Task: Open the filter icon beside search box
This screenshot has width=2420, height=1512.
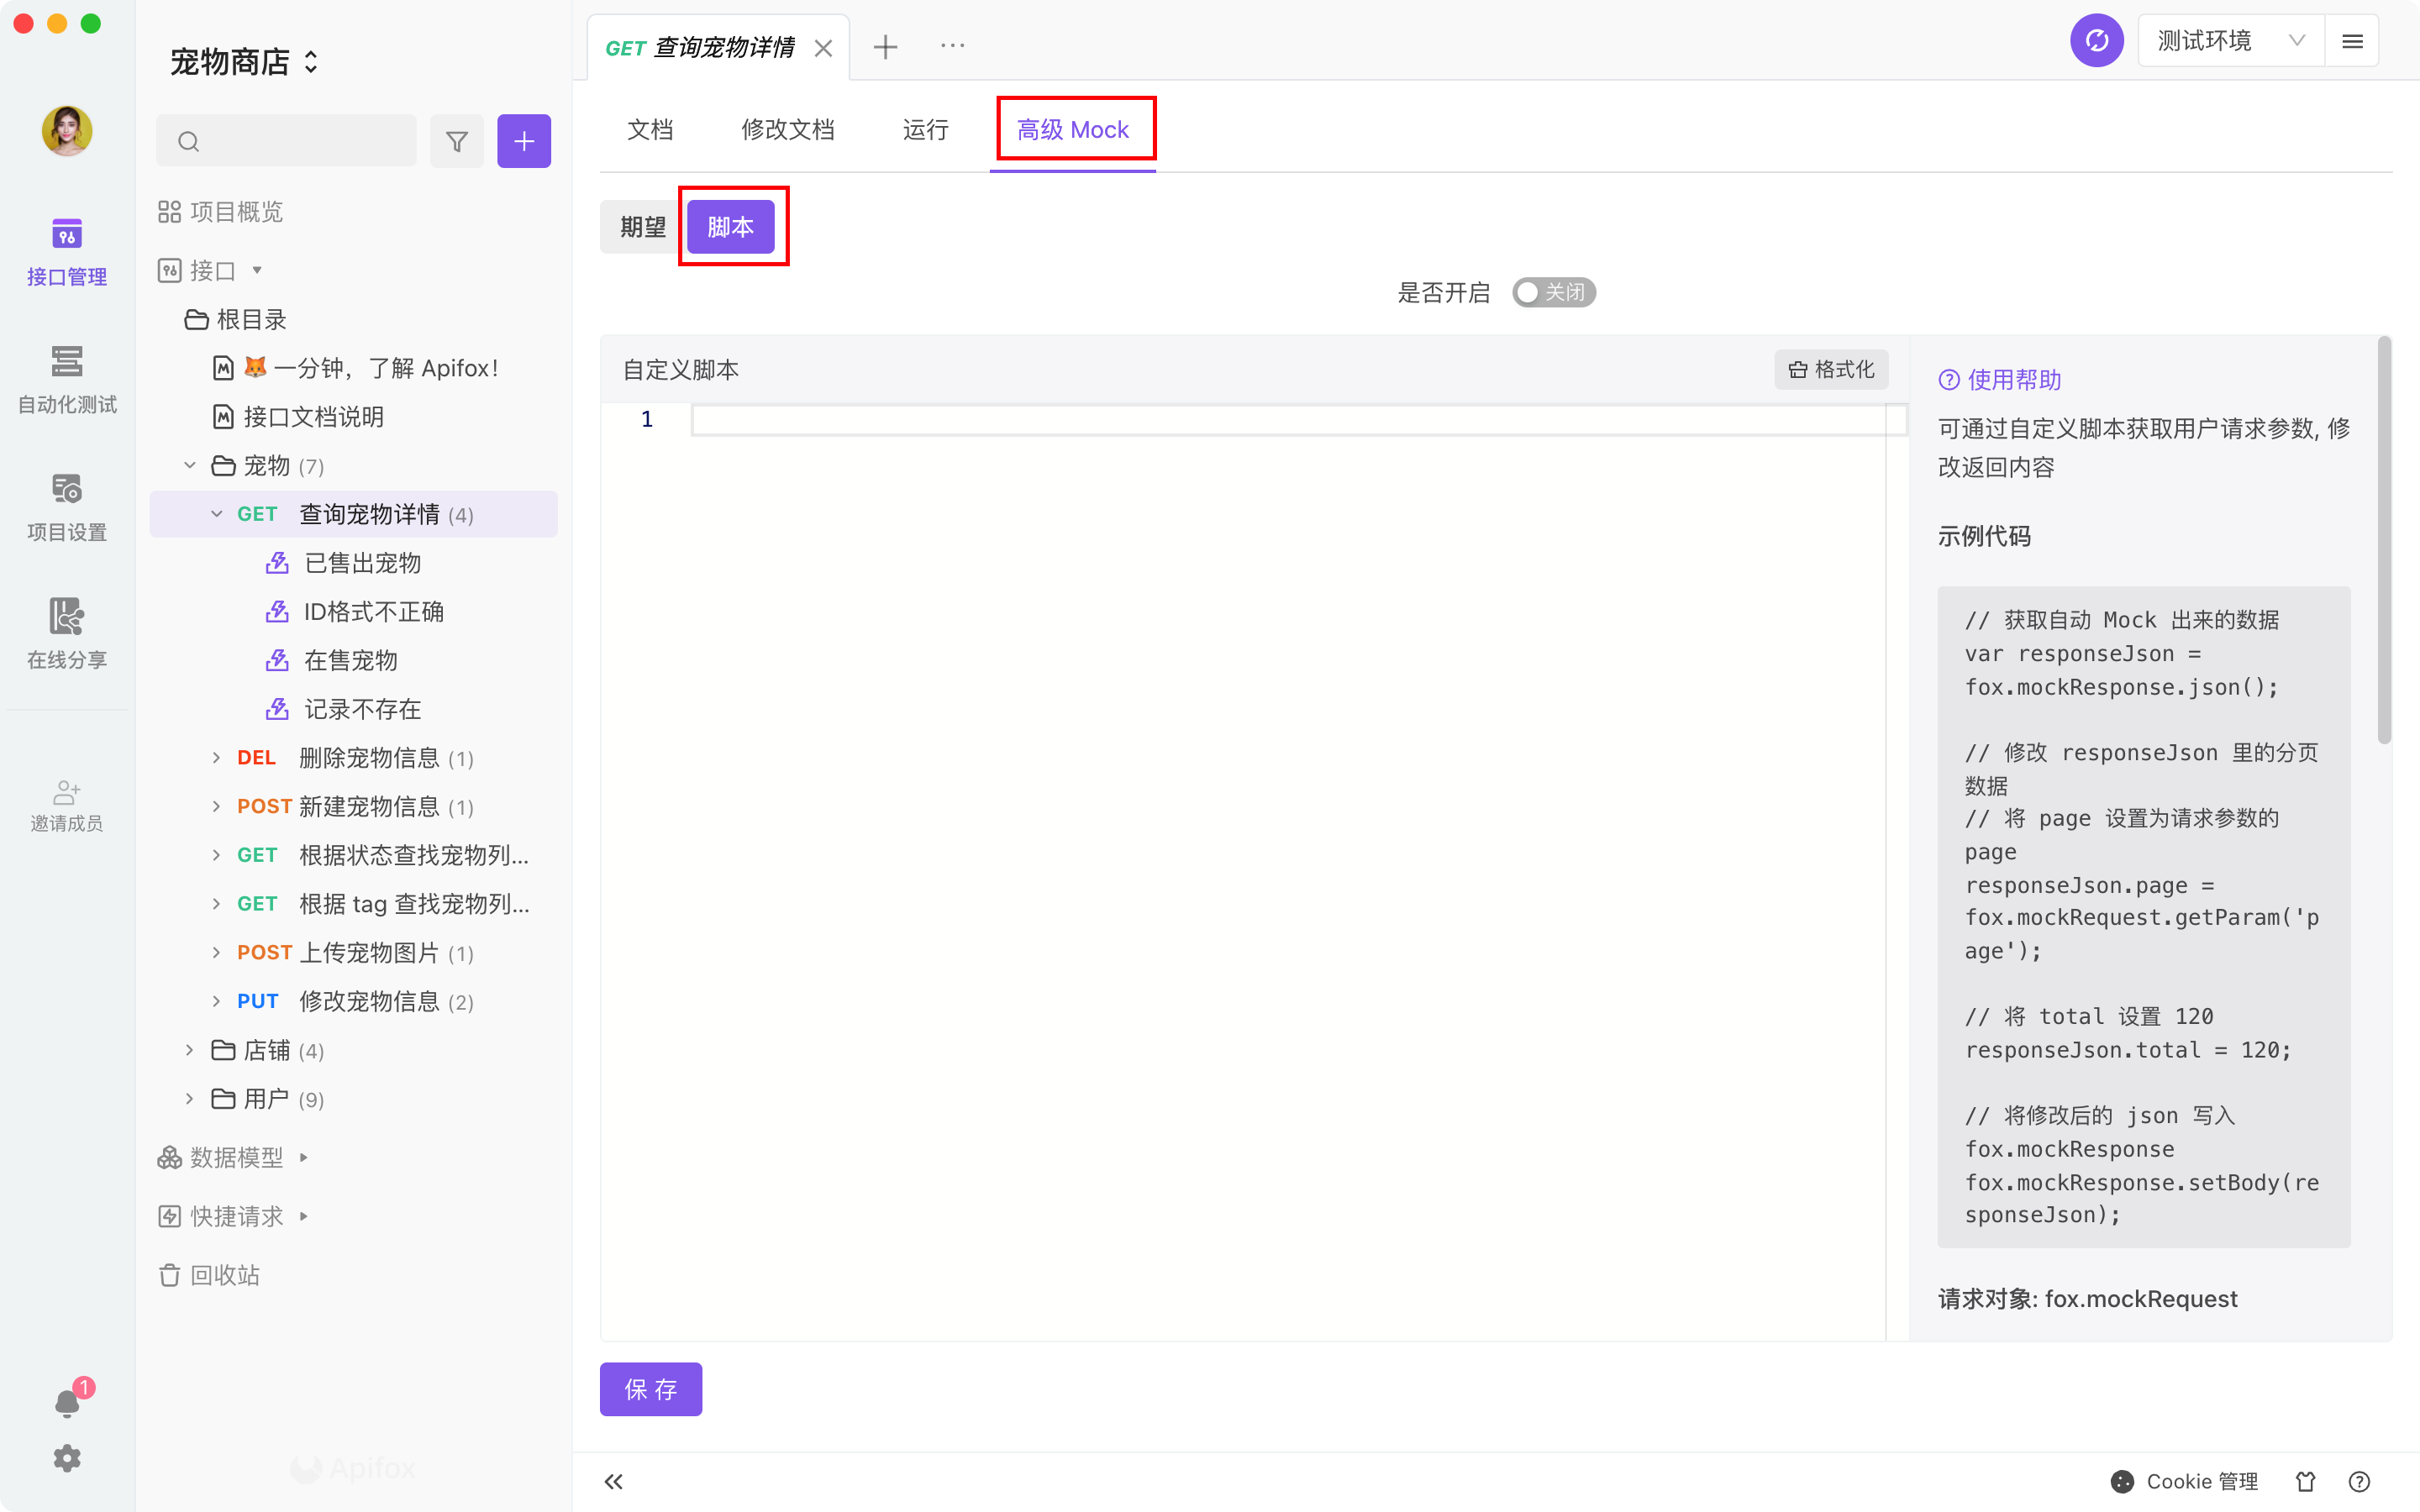Action: (x=457, y=141)
